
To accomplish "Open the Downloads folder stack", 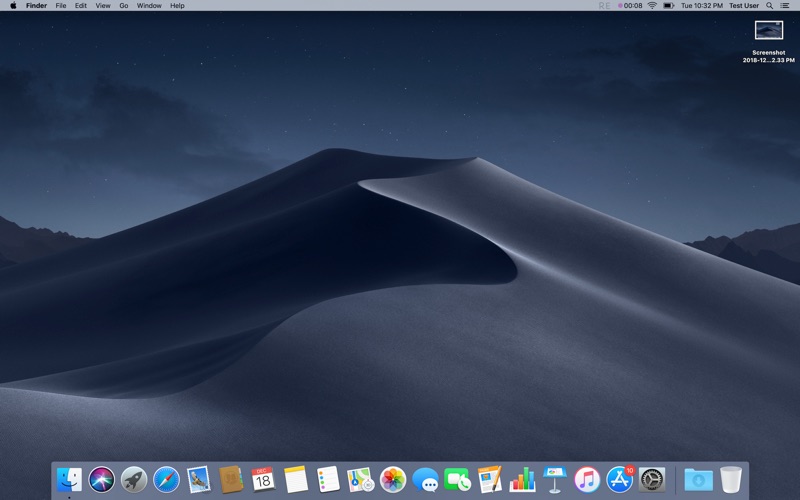I will (698, 480).
